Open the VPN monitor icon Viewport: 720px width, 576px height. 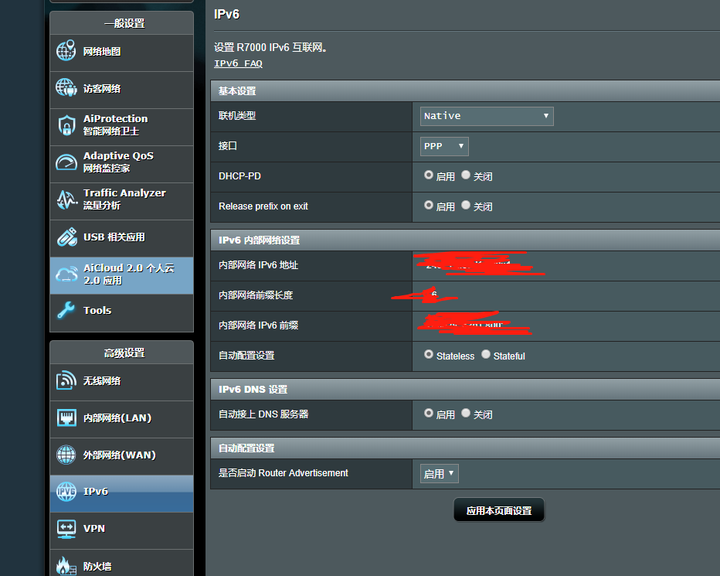(x=66, y=529)
